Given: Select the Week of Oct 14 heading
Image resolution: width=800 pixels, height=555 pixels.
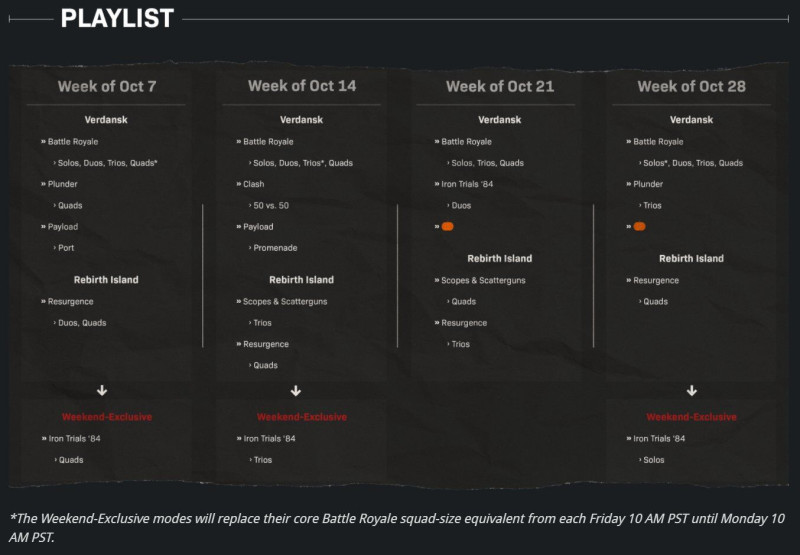Looking at the screenshot, I should click(302, 86).
